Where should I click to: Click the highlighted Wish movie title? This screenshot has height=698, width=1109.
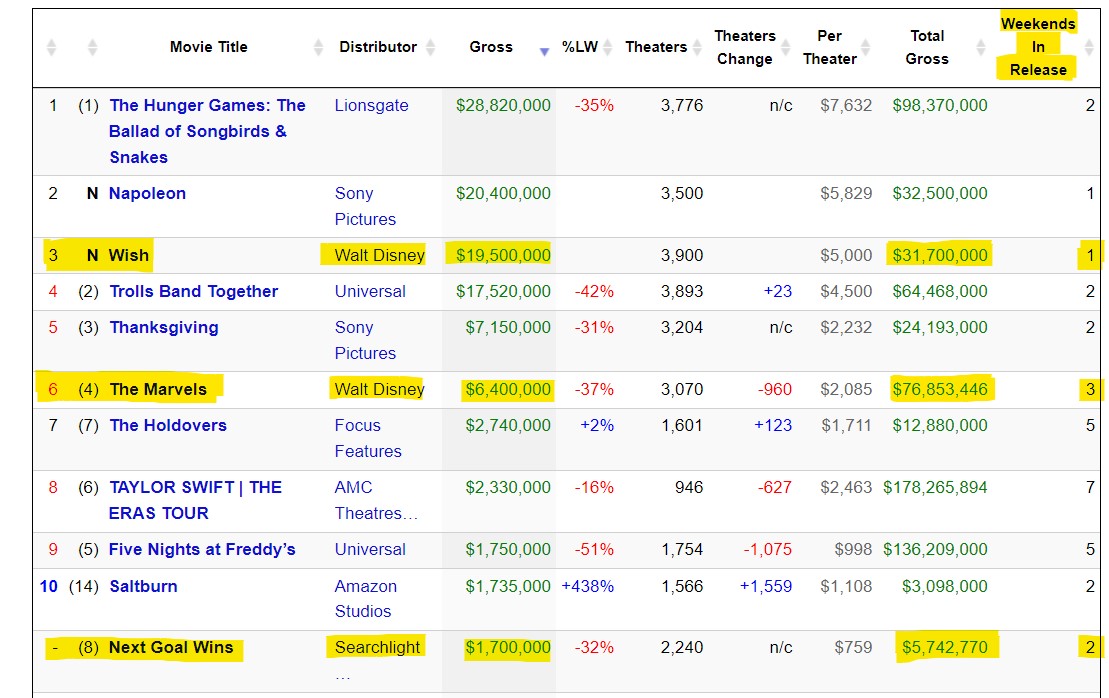[128, 256]
